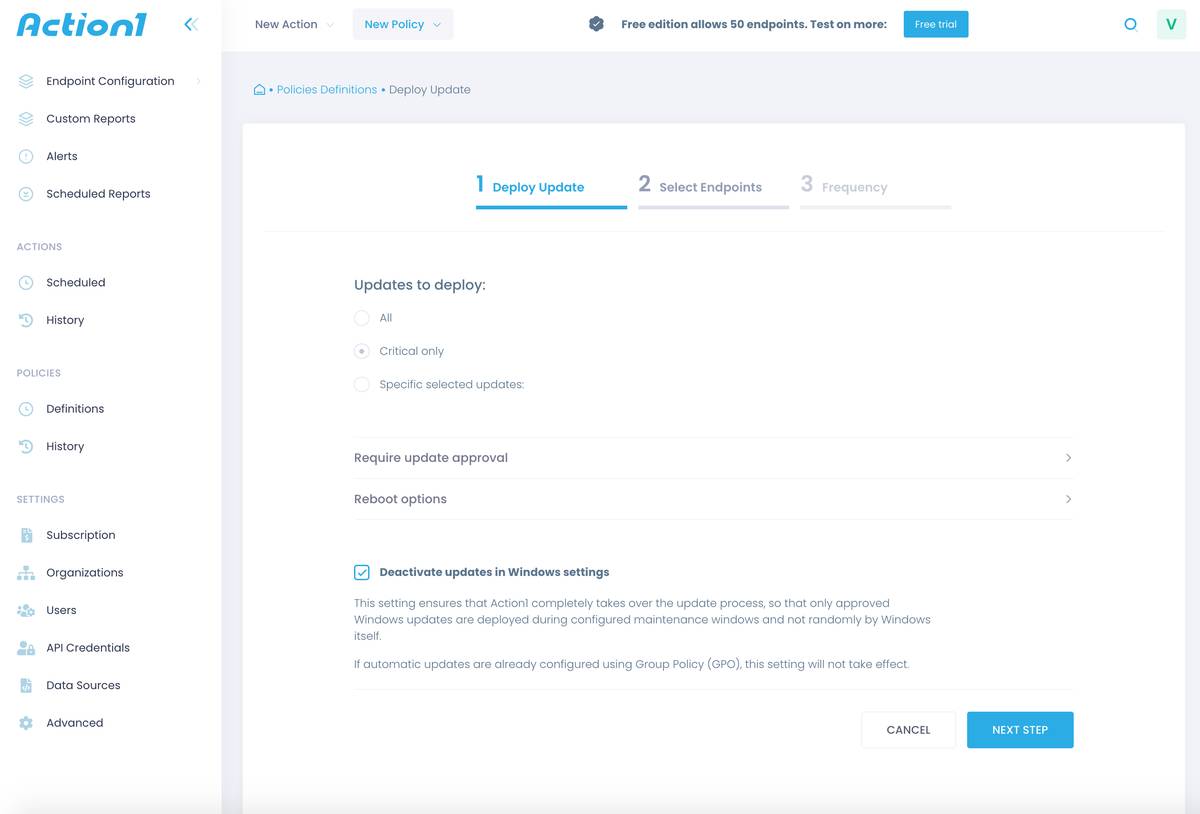Image resolution: width=1200 pixels, height=814 pixels.
Task: Select Specific selected updates radio button
Action: (362, 384)
